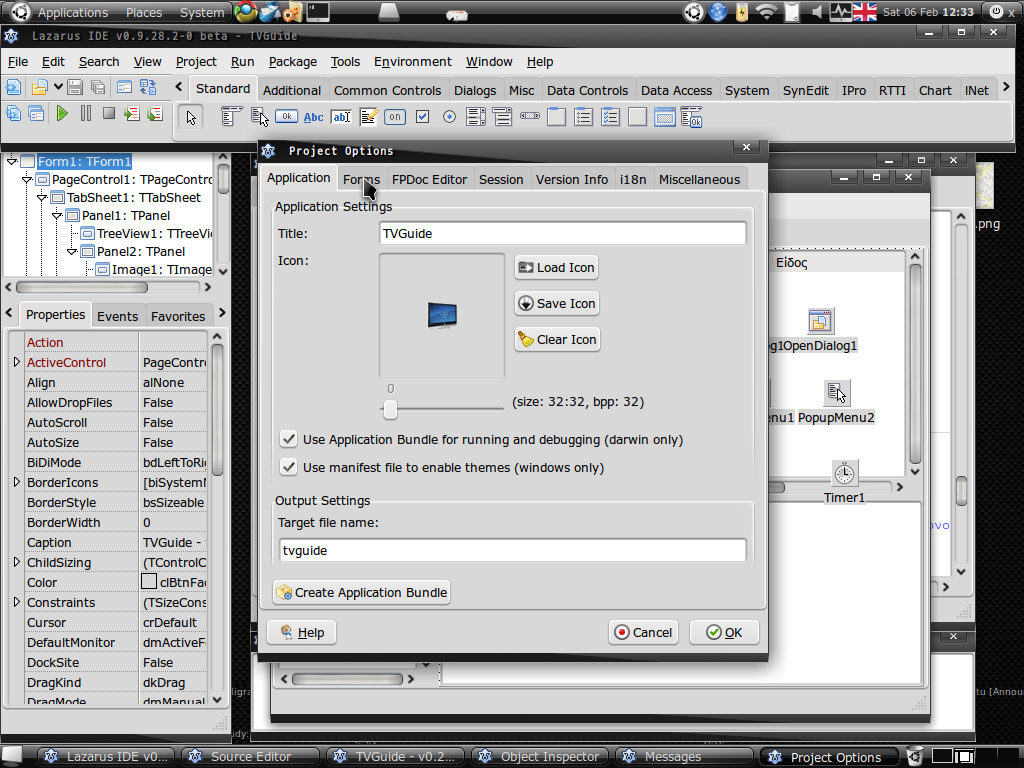The width and height of the screenshot is (1024, 768).
Task: Toggle Use manifest file checkbox
Action: click(289, 467)
